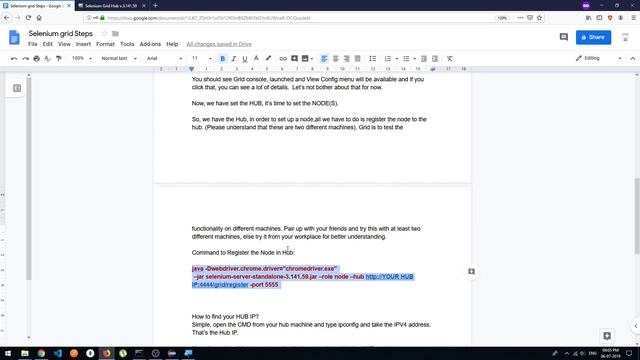This screenshot has width=640, height=360.
Task: Move document to a folder
Action: pyautogui.click(x=116, y=33)
